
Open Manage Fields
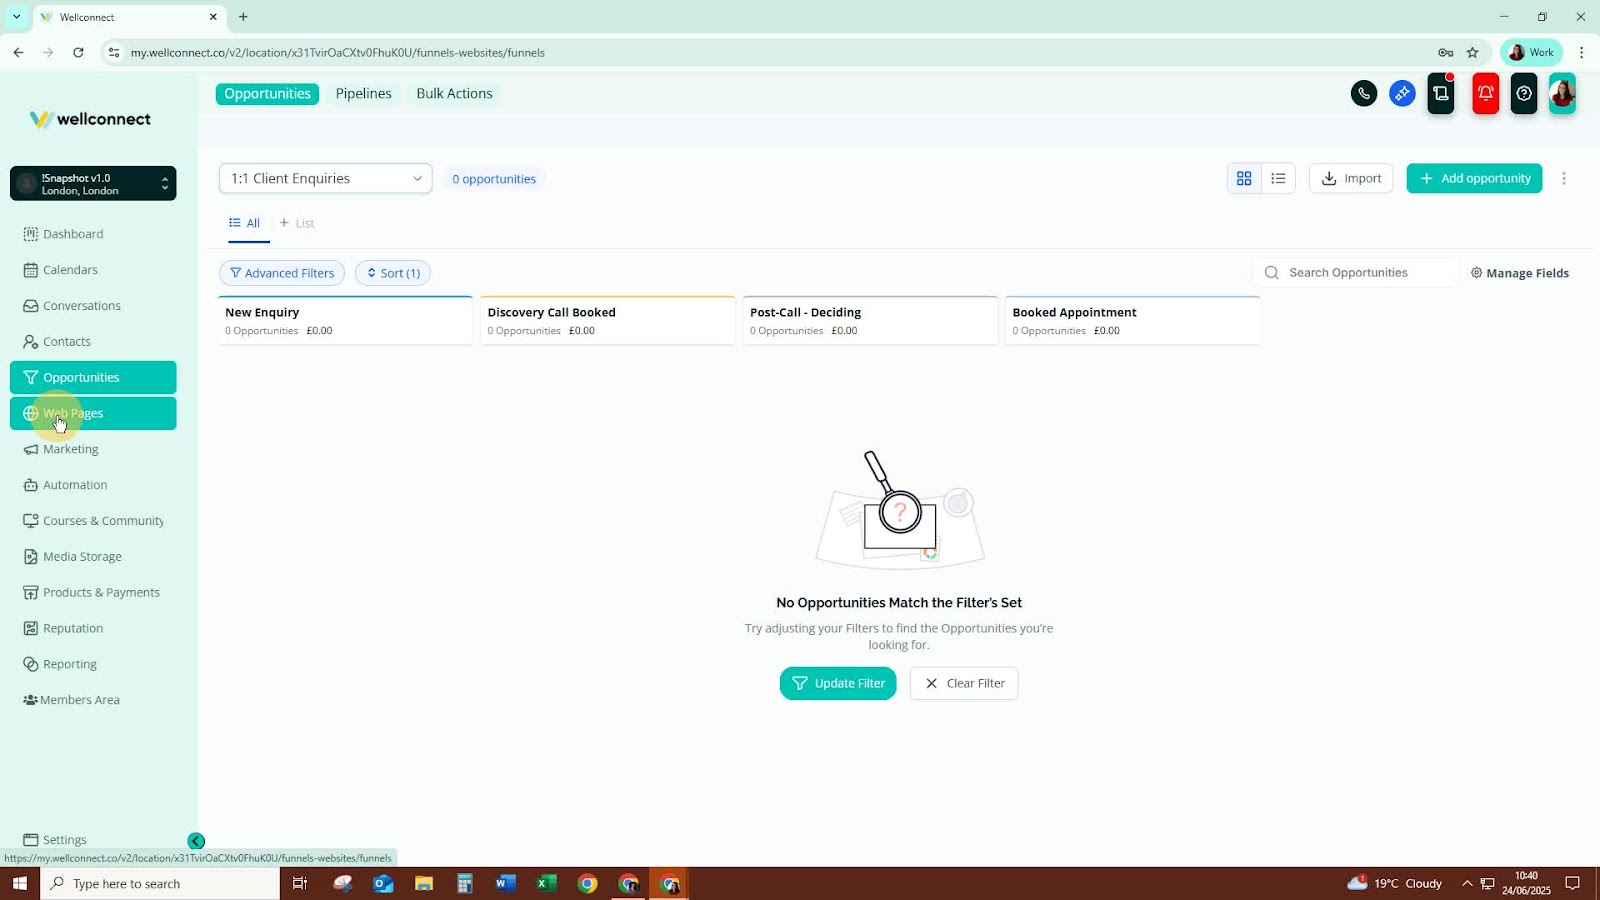tap(1519, 273)
